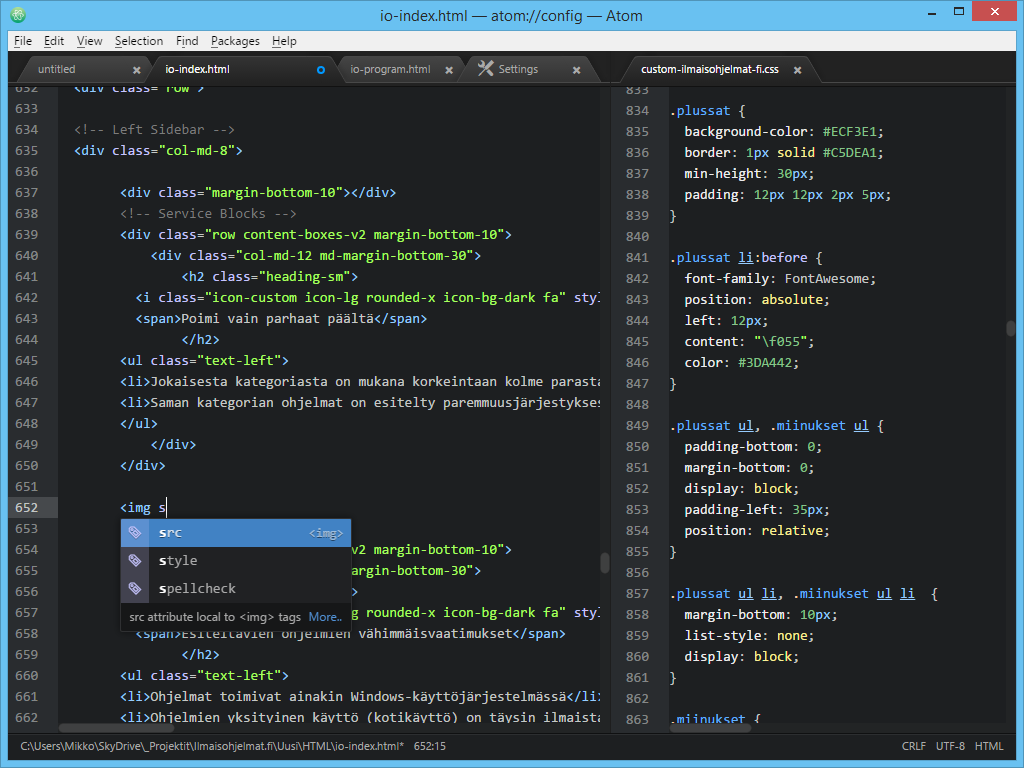Click the <img> label in the src suggestion
Screen dimensions: 1024x768
click(326, 534)
